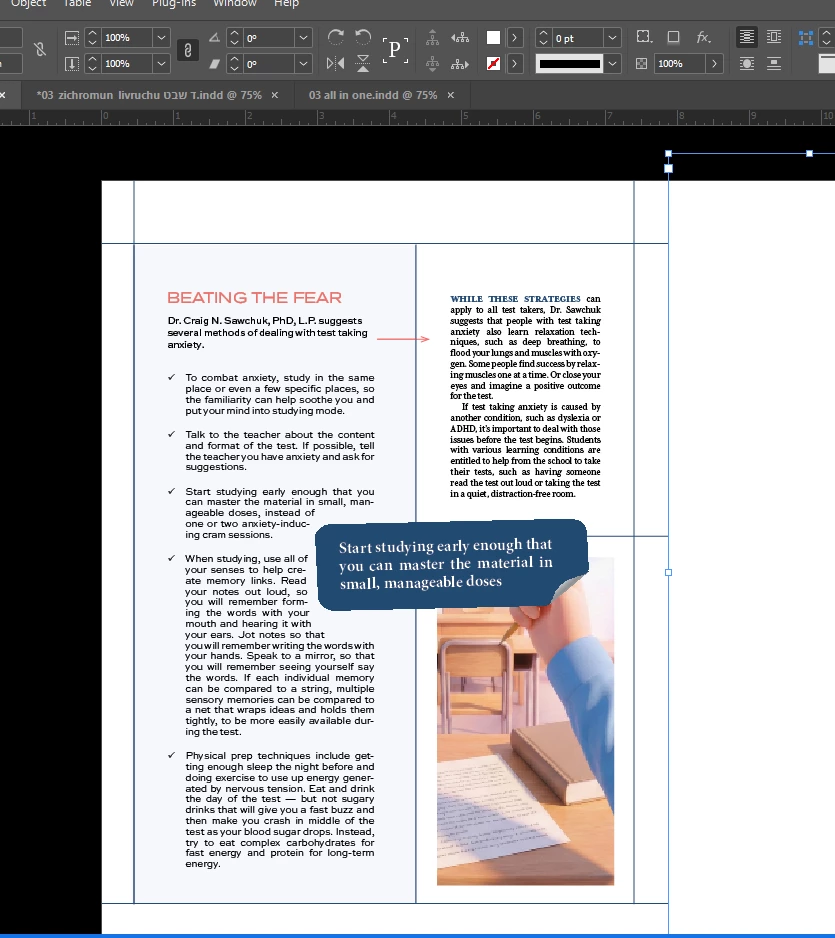Click the blue pull-quote box
Screen dimensions: 835x938
point(450,564)
